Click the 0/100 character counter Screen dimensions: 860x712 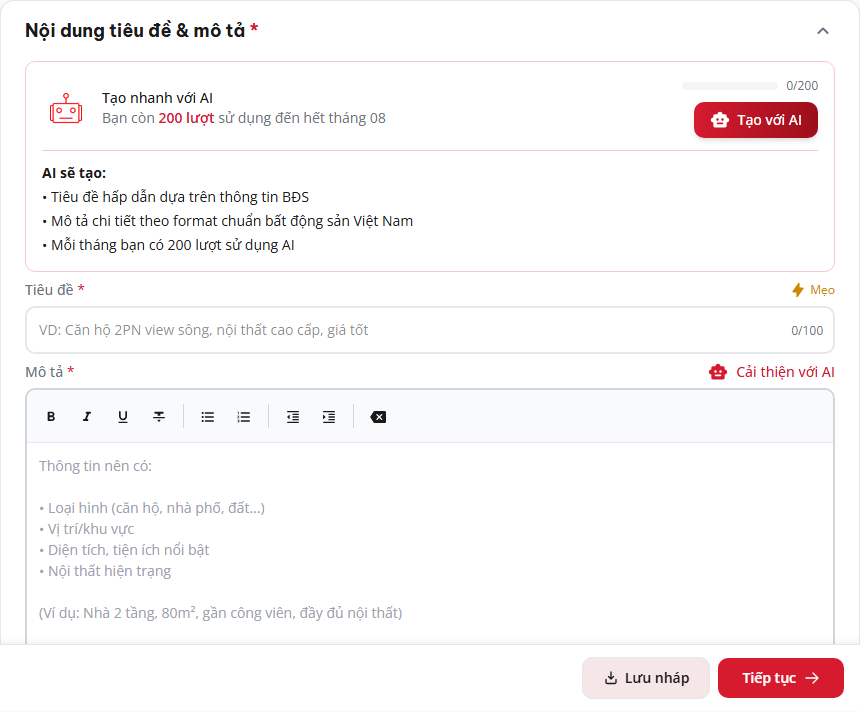[807, 330]
